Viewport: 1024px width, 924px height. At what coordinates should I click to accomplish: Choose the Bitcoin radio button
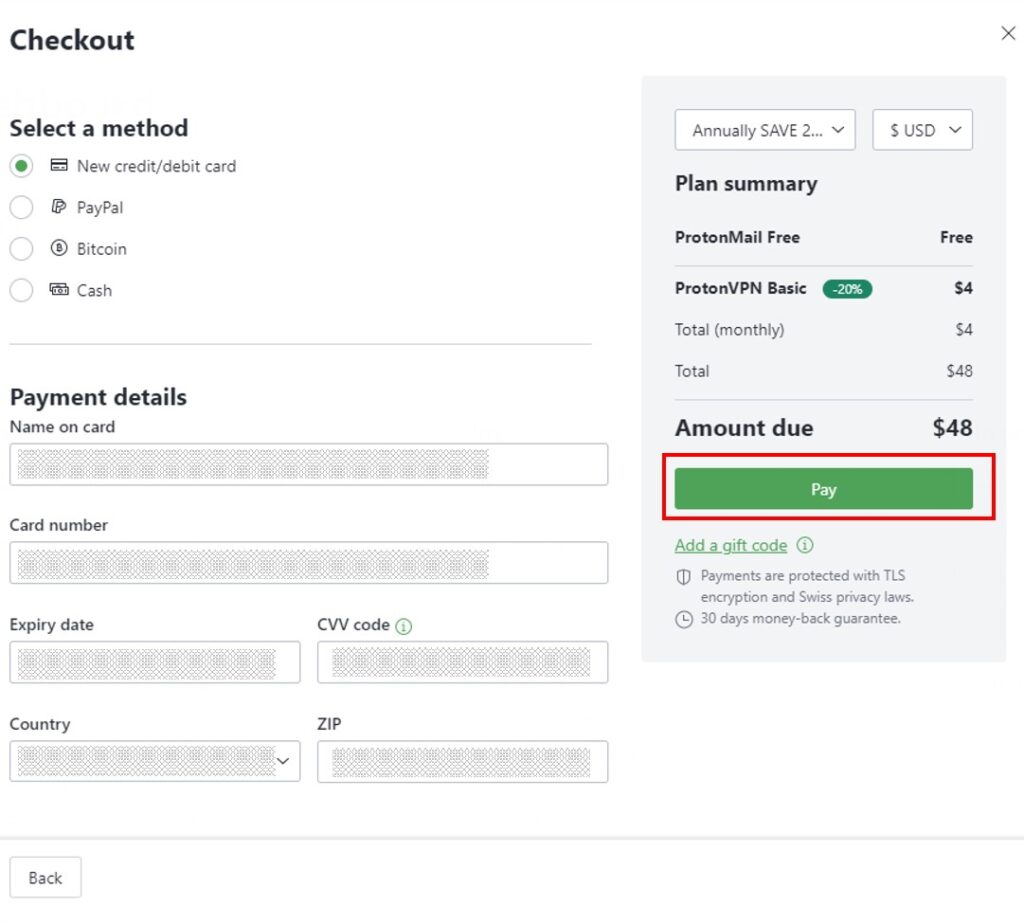point(21,249)
